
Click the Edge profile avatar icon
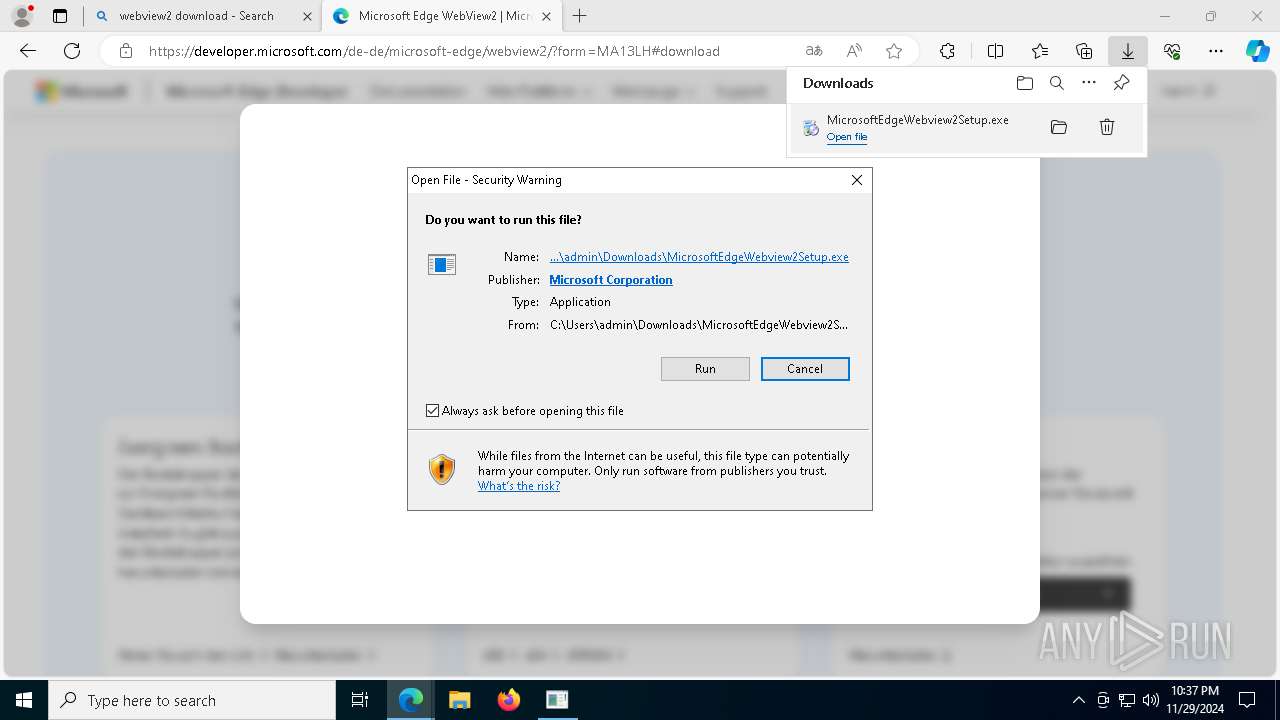22,16
